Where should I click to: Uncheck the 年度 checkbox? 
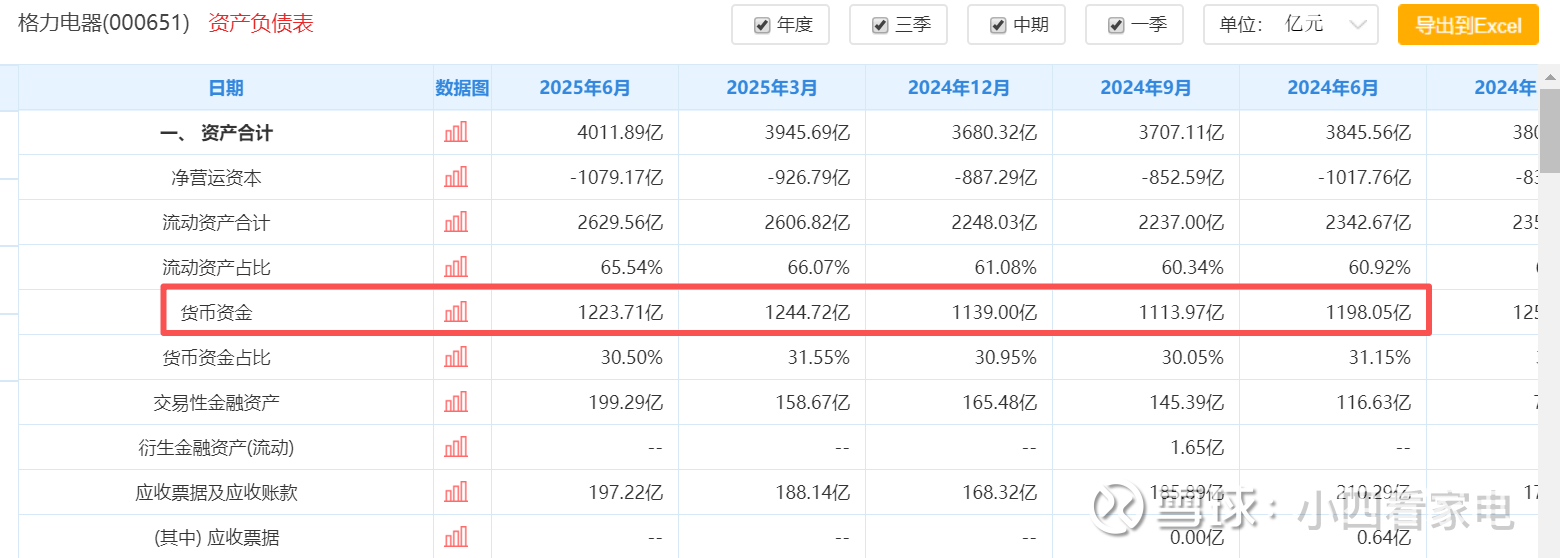762,25
